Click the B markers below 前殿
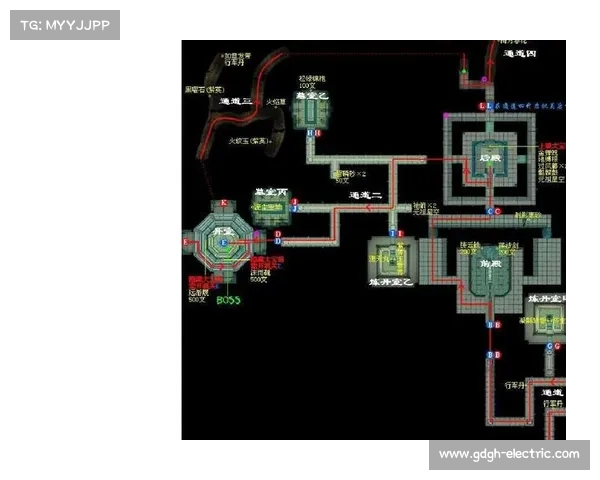Image resolution: width=600 pixels, height=480 pixels. click(x=491, y=326)
